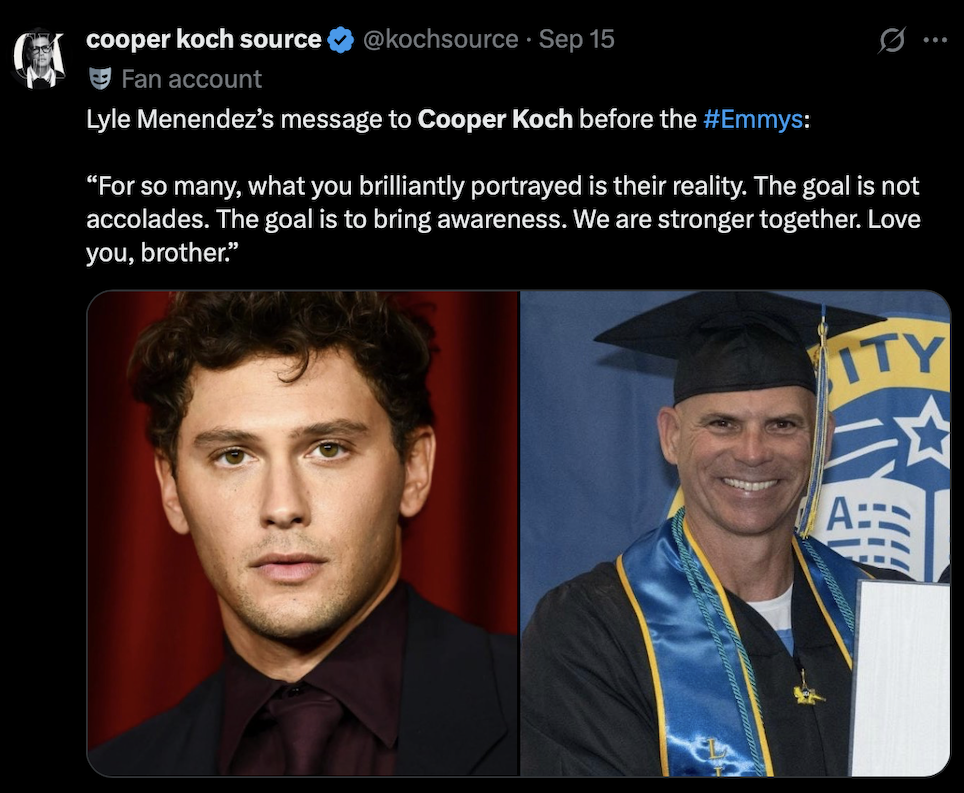
Task: Open the "cooper koch source" display name
Action: (x=204, y=40)
